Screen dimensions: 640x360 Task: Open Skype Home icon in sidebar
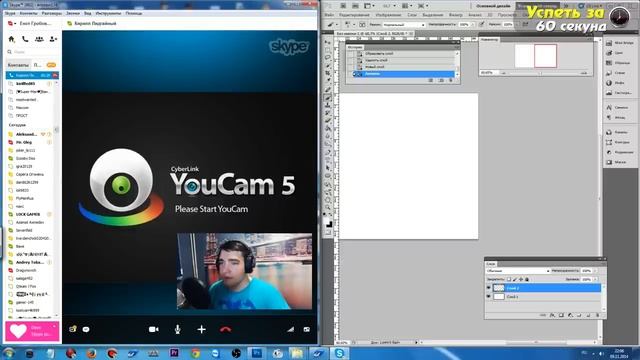click(11, 39)
